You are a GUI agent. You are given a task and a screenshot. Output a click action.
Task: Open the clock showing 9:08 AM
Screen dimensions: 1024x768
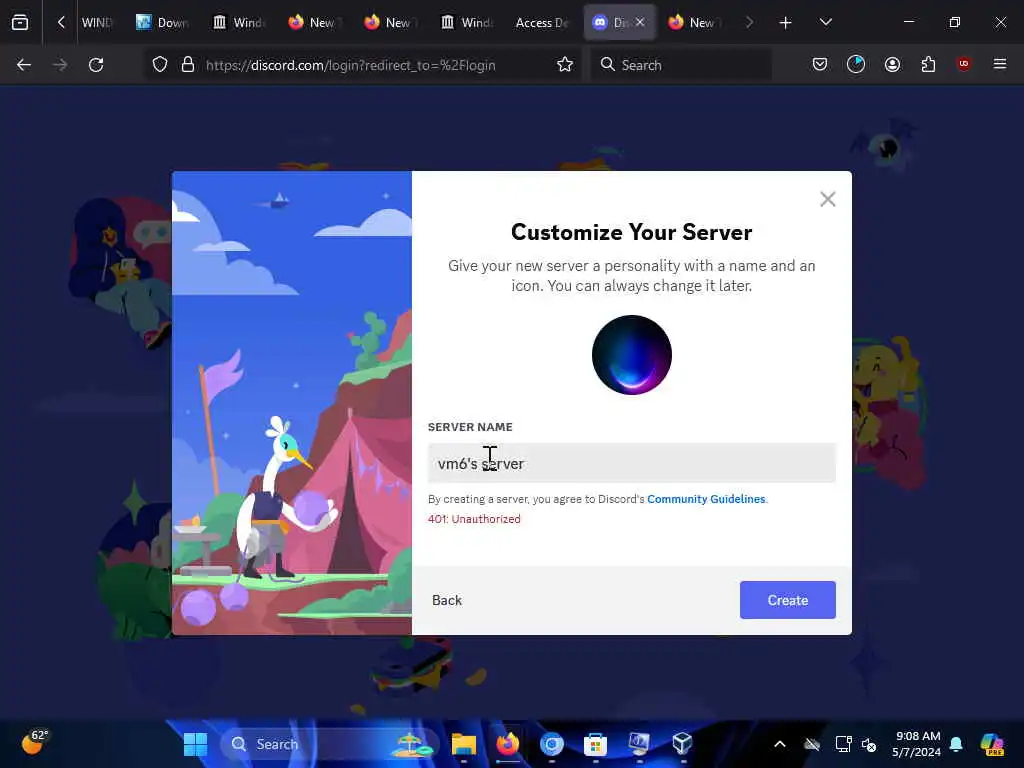tap(917, 744)
